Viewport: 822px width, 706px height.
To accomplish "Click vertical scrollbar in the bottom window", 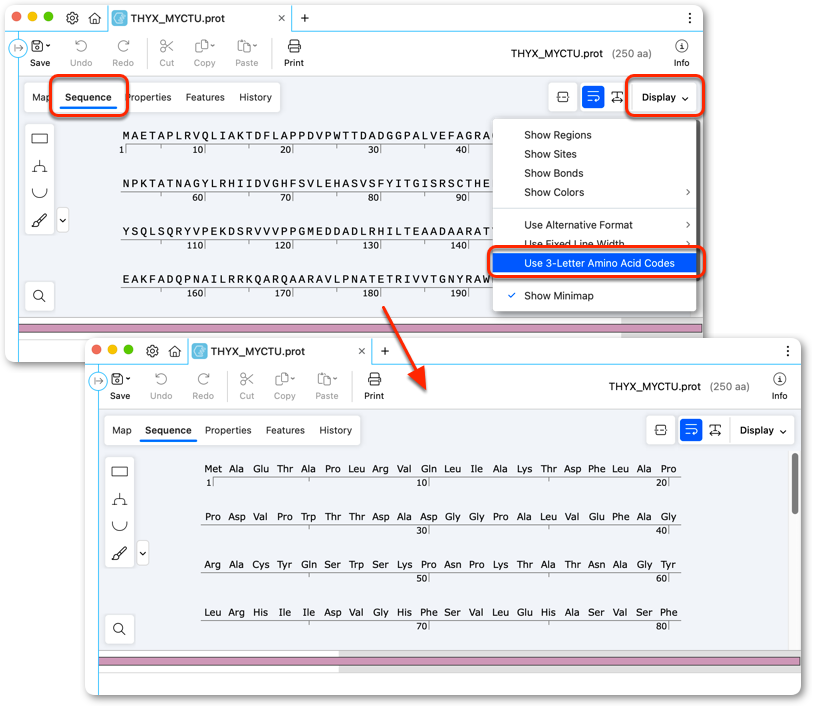I will click(x=795, y=484).
